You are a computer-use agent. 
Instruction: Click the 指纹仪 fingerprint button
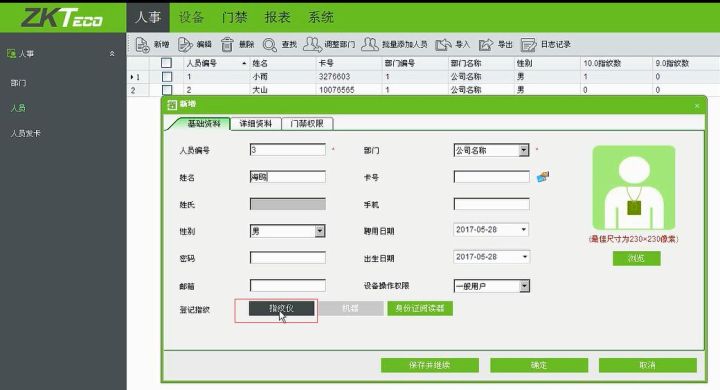pyautogui.click(x=281, y=308)
